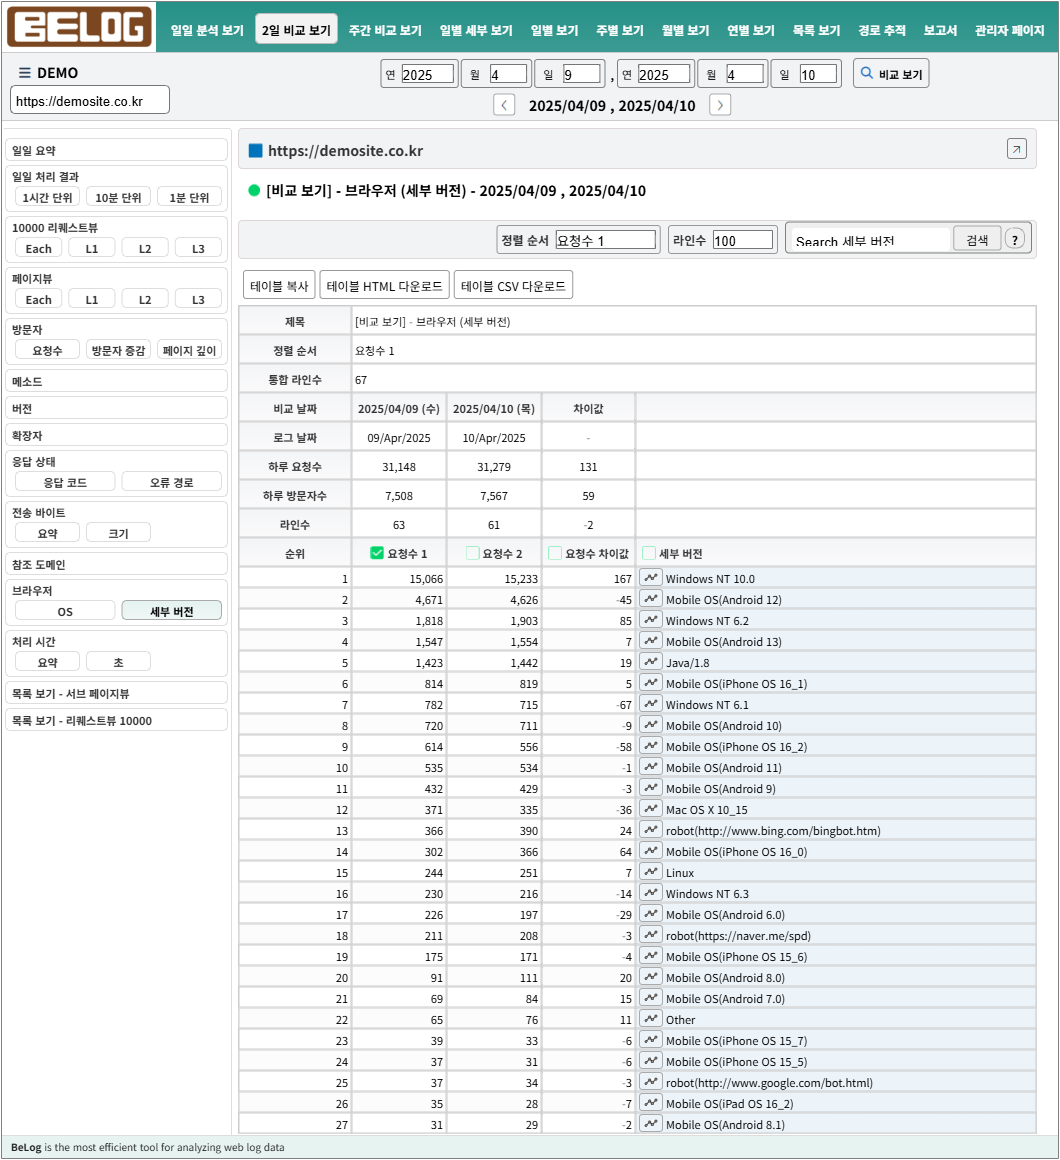
Task: Click the help question mark button
Action: 1015,240
